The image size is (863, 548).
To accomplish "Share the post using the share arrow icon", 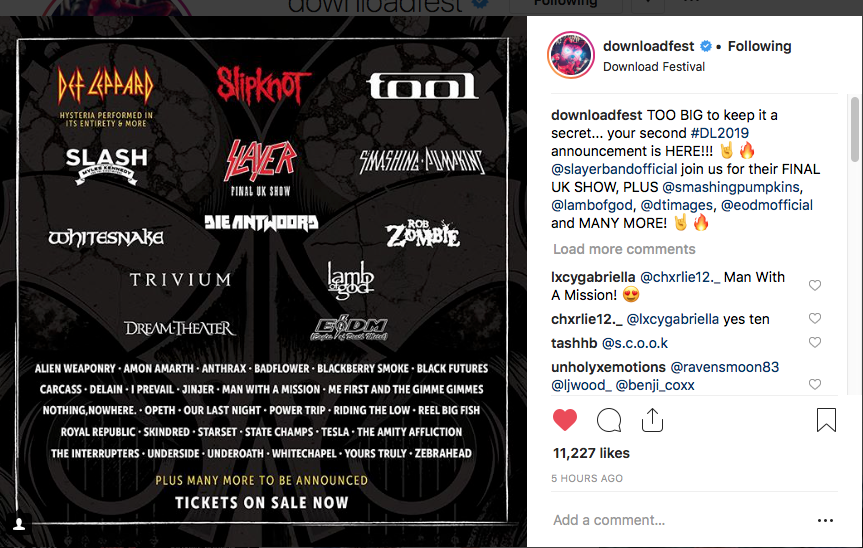I will 652,420.
